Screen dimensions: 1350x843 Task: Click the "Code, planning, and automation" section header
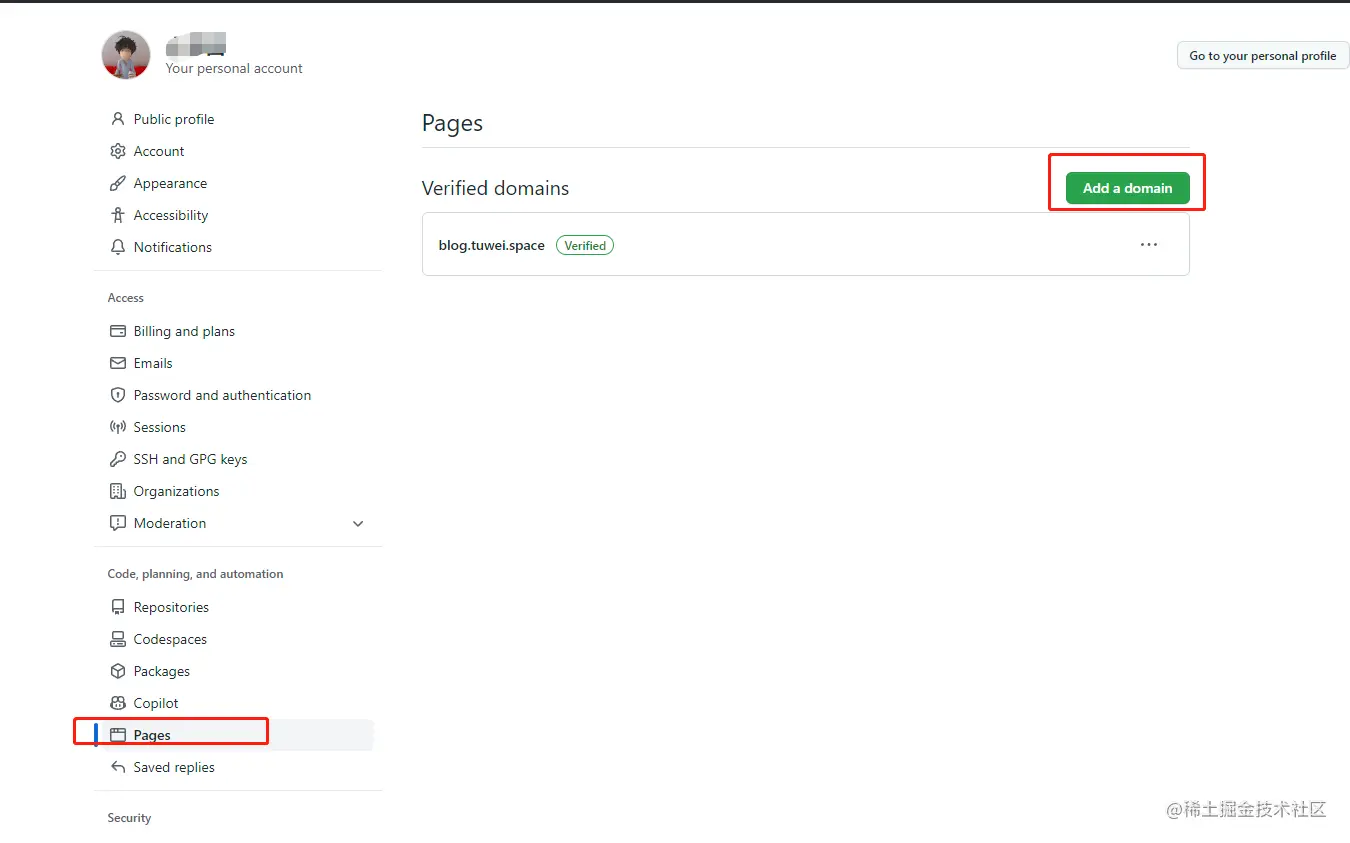tap(195, 574)
